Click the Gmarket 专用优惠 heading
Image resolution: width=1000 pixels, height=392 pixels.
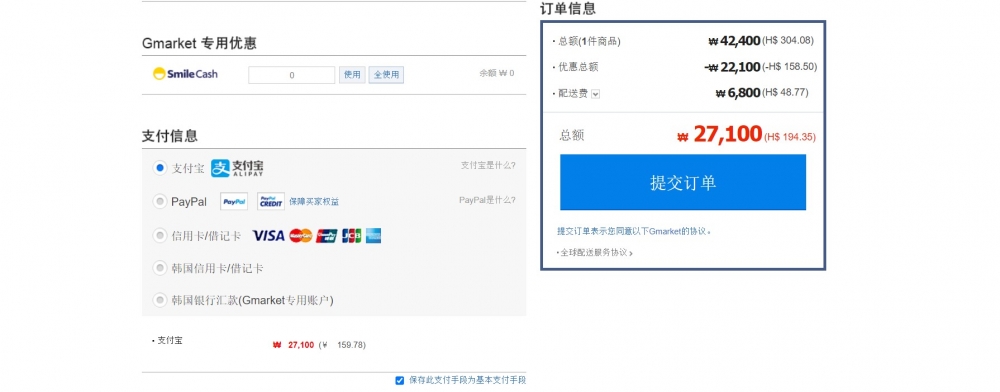tap(199, 43)
